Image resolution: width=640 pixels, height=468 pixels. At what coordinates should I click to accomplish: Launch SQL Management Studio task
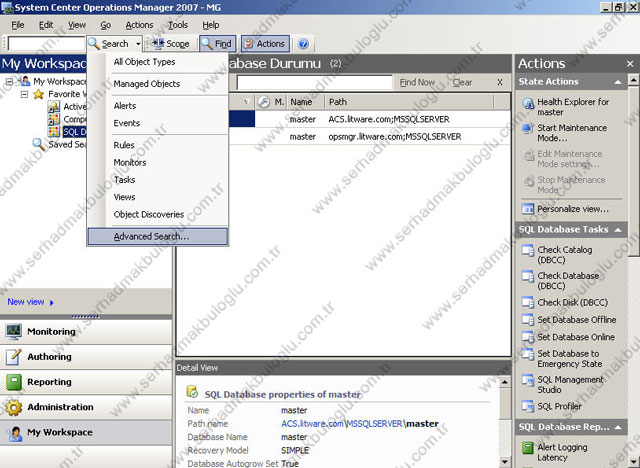563,385
